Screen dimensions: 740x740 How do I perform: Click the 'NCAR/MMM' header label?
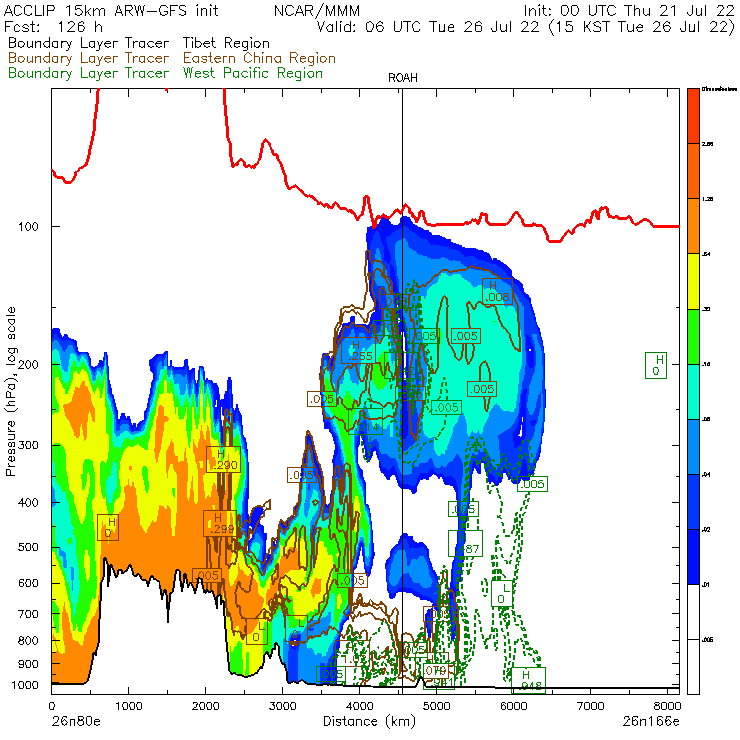point(317,10)
